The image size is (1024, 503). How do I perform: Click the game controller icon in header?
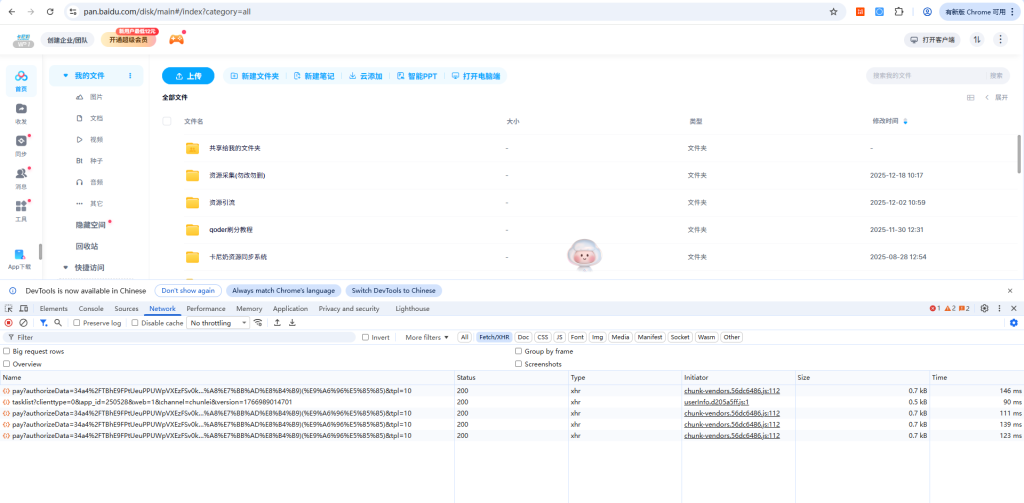[x=176, y=39]
